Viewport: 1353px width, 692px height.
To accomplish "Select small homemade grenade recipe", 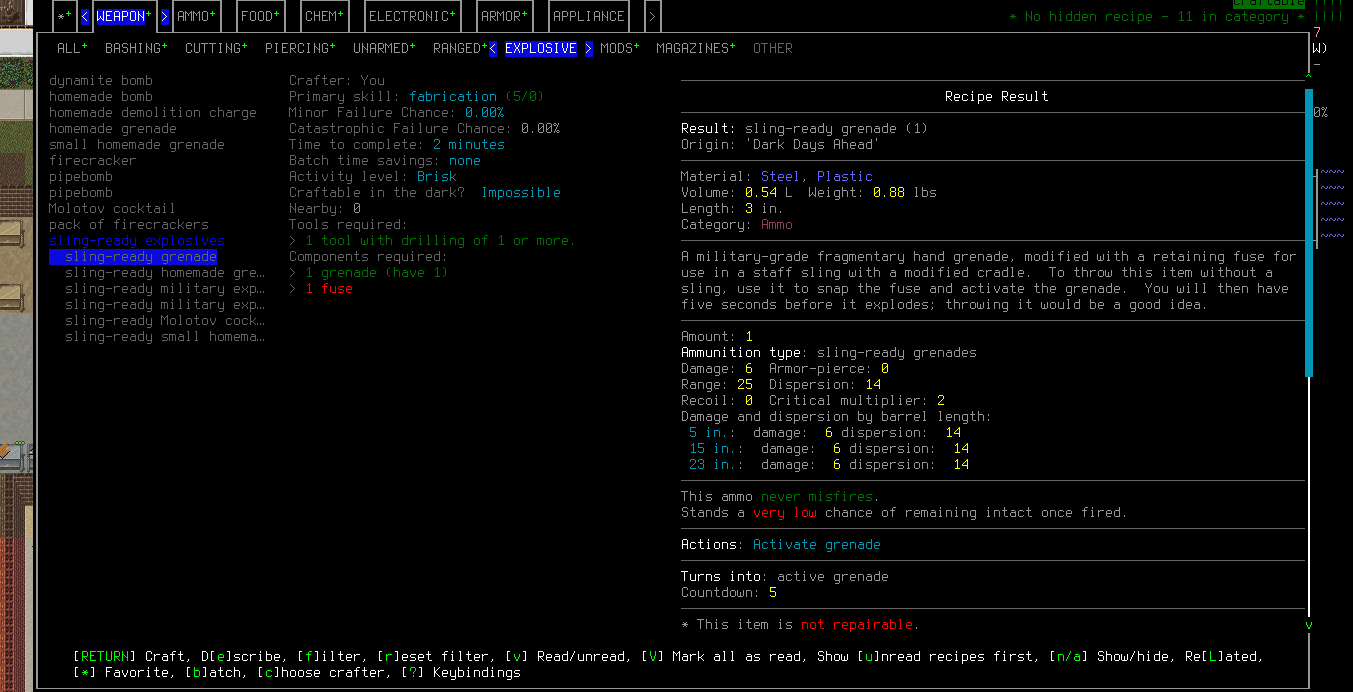I will click(x=137, y=144).
